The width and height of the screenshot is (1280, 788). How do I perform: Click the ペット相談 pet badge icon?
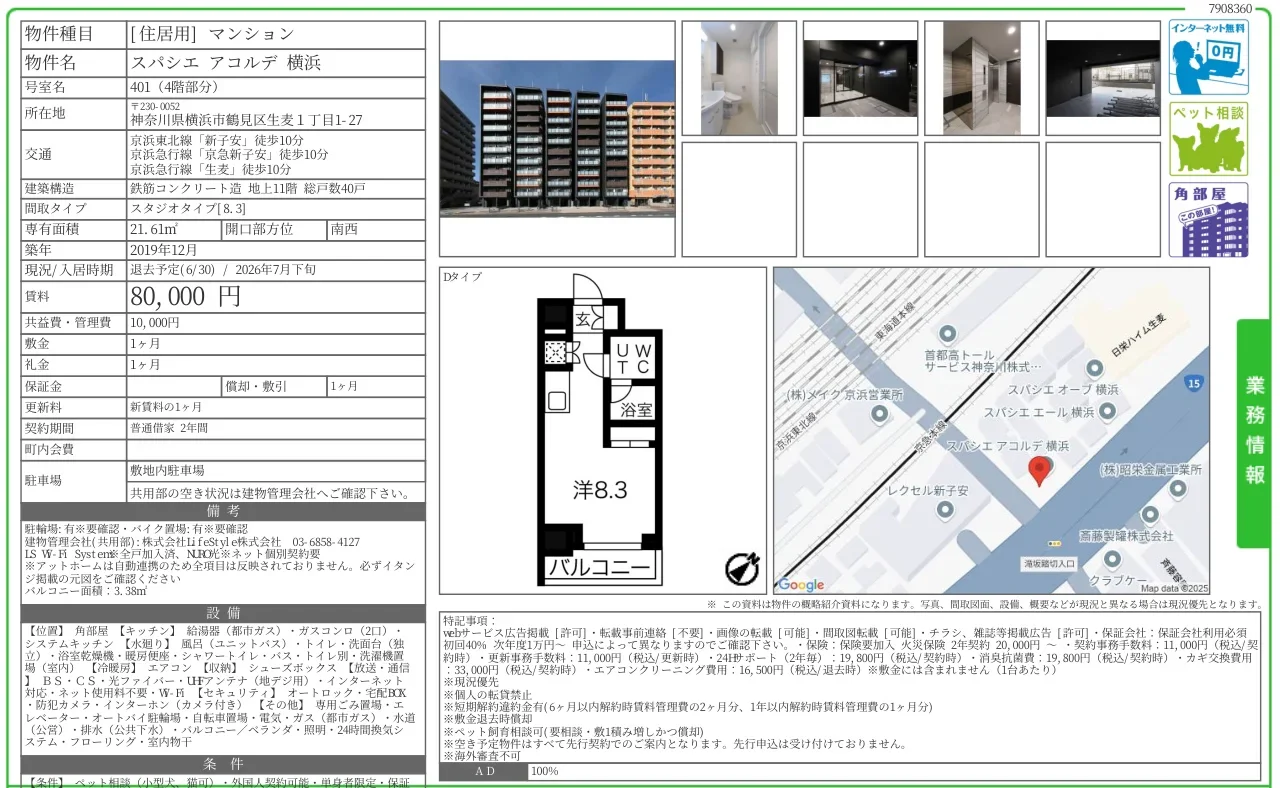(1208, 138)
